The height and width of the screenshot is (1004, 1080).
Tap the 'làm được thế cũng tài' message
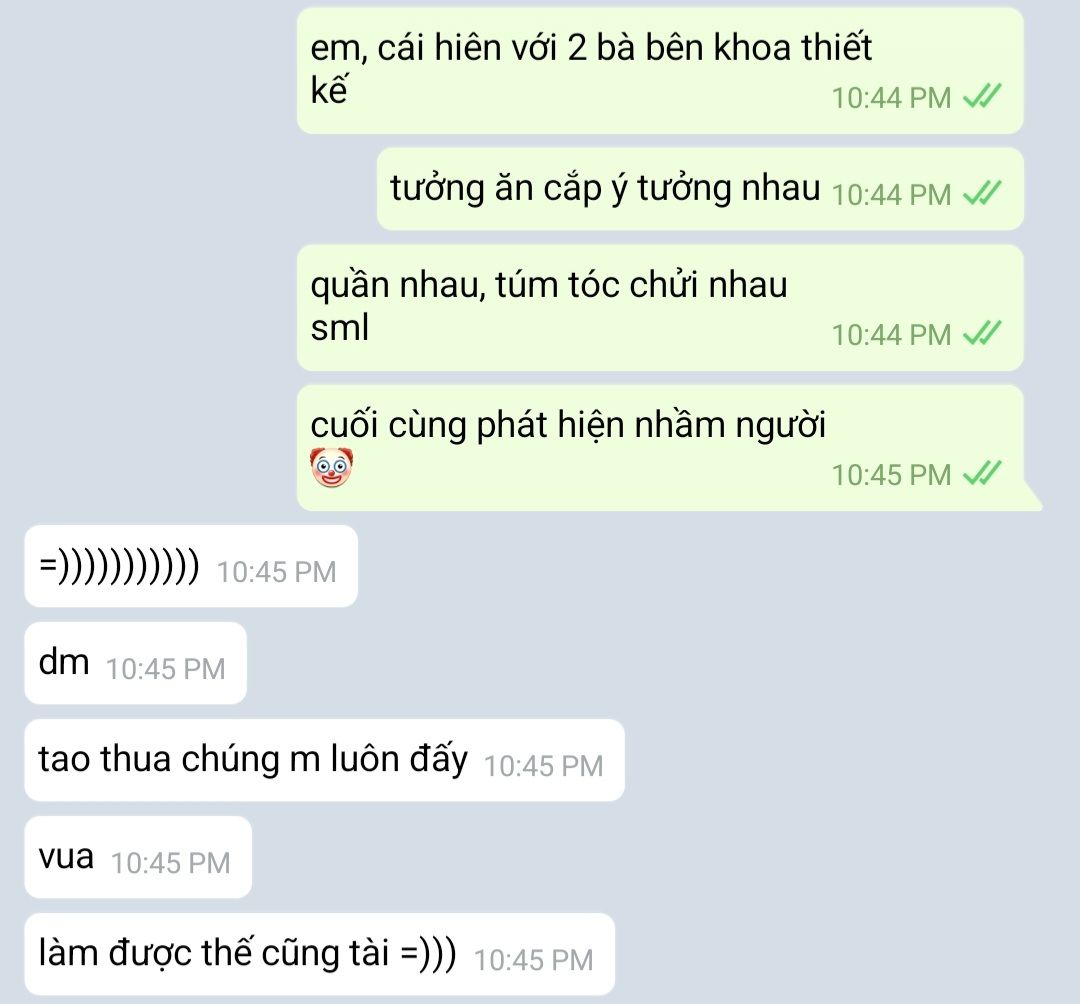click(x=320, y=954)
